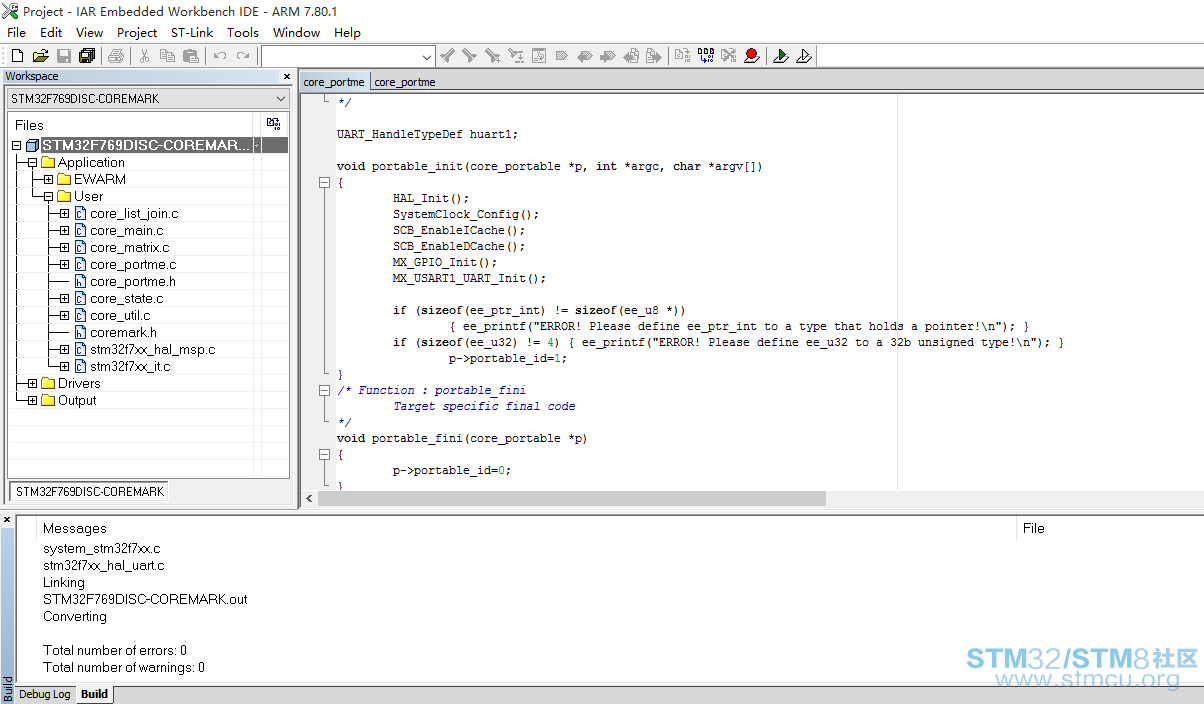Select stm32f7xx_hal_msp.c in the tree
Viewport: 1204px width, 704px height.
(152, 349)
